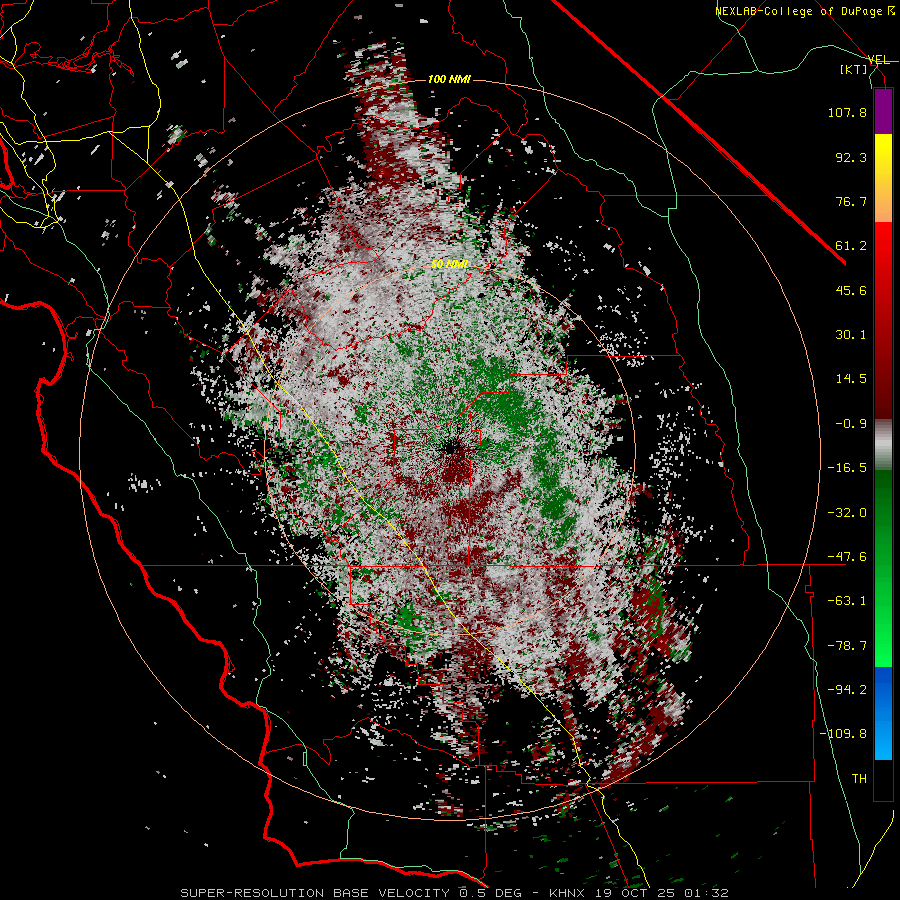
Task: Click the -63.1 legend value
Action: pyautogui.click(x=847, y=601)
